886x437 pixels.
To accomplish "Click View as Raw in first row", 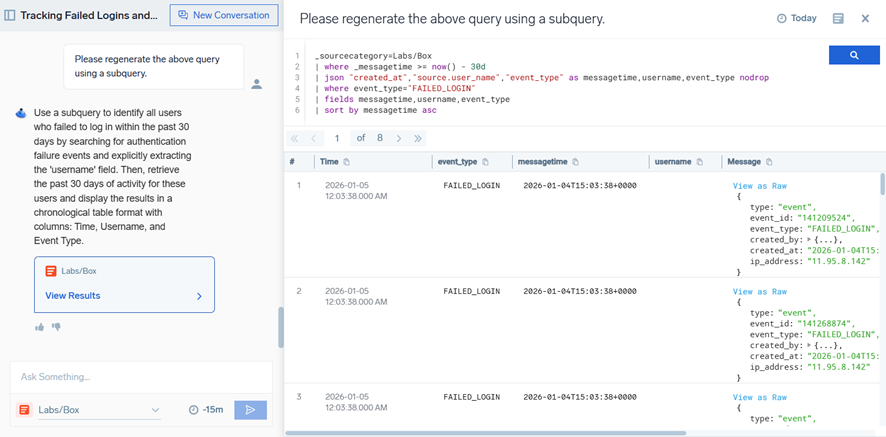I will (759, 186).
